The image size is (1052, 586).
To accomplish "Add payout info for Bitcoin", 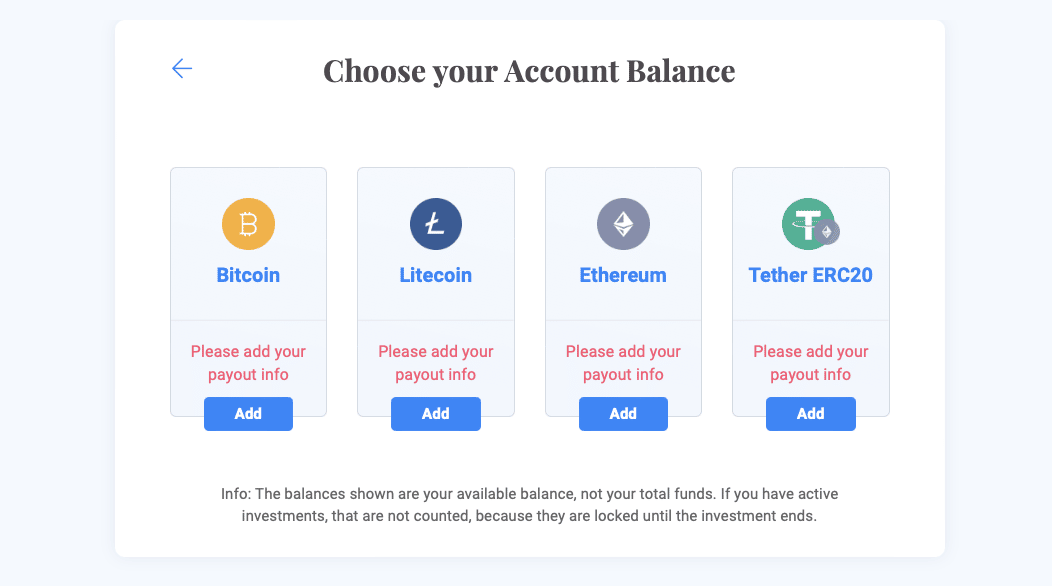I will coord(248,413).
